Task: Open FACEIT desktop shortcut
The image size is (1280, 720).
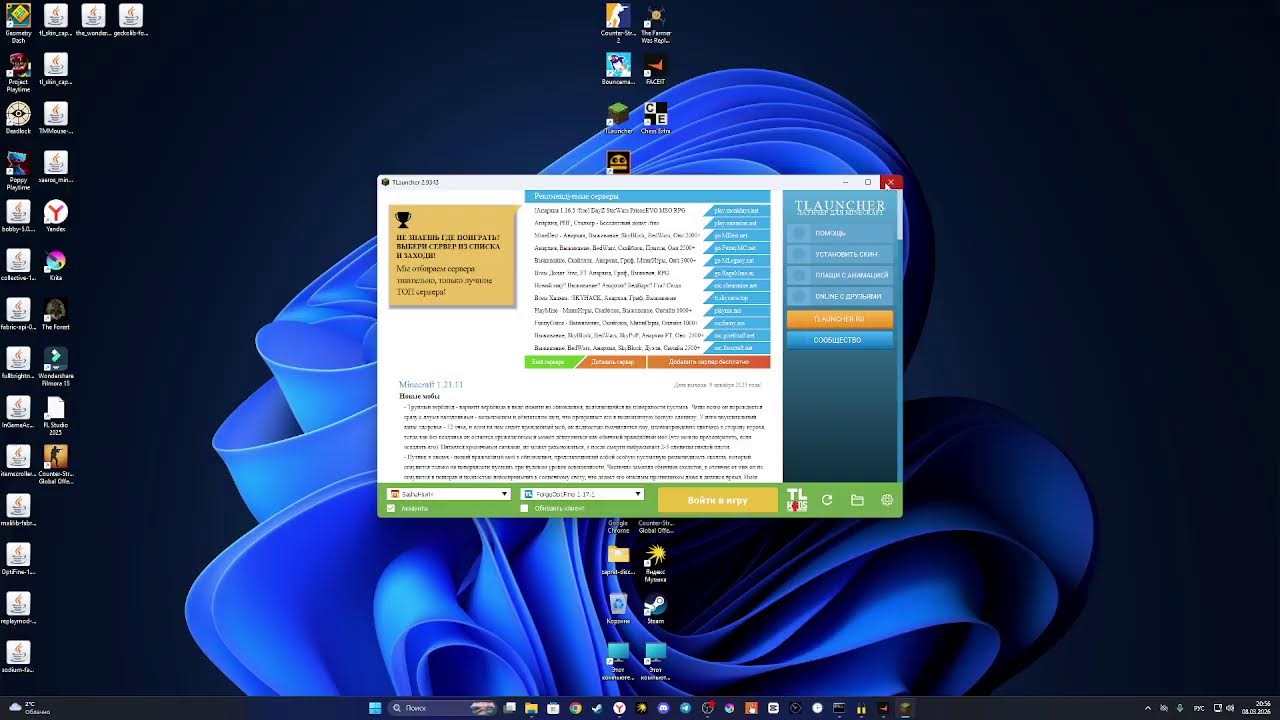Action: click(x=656, y=69)
